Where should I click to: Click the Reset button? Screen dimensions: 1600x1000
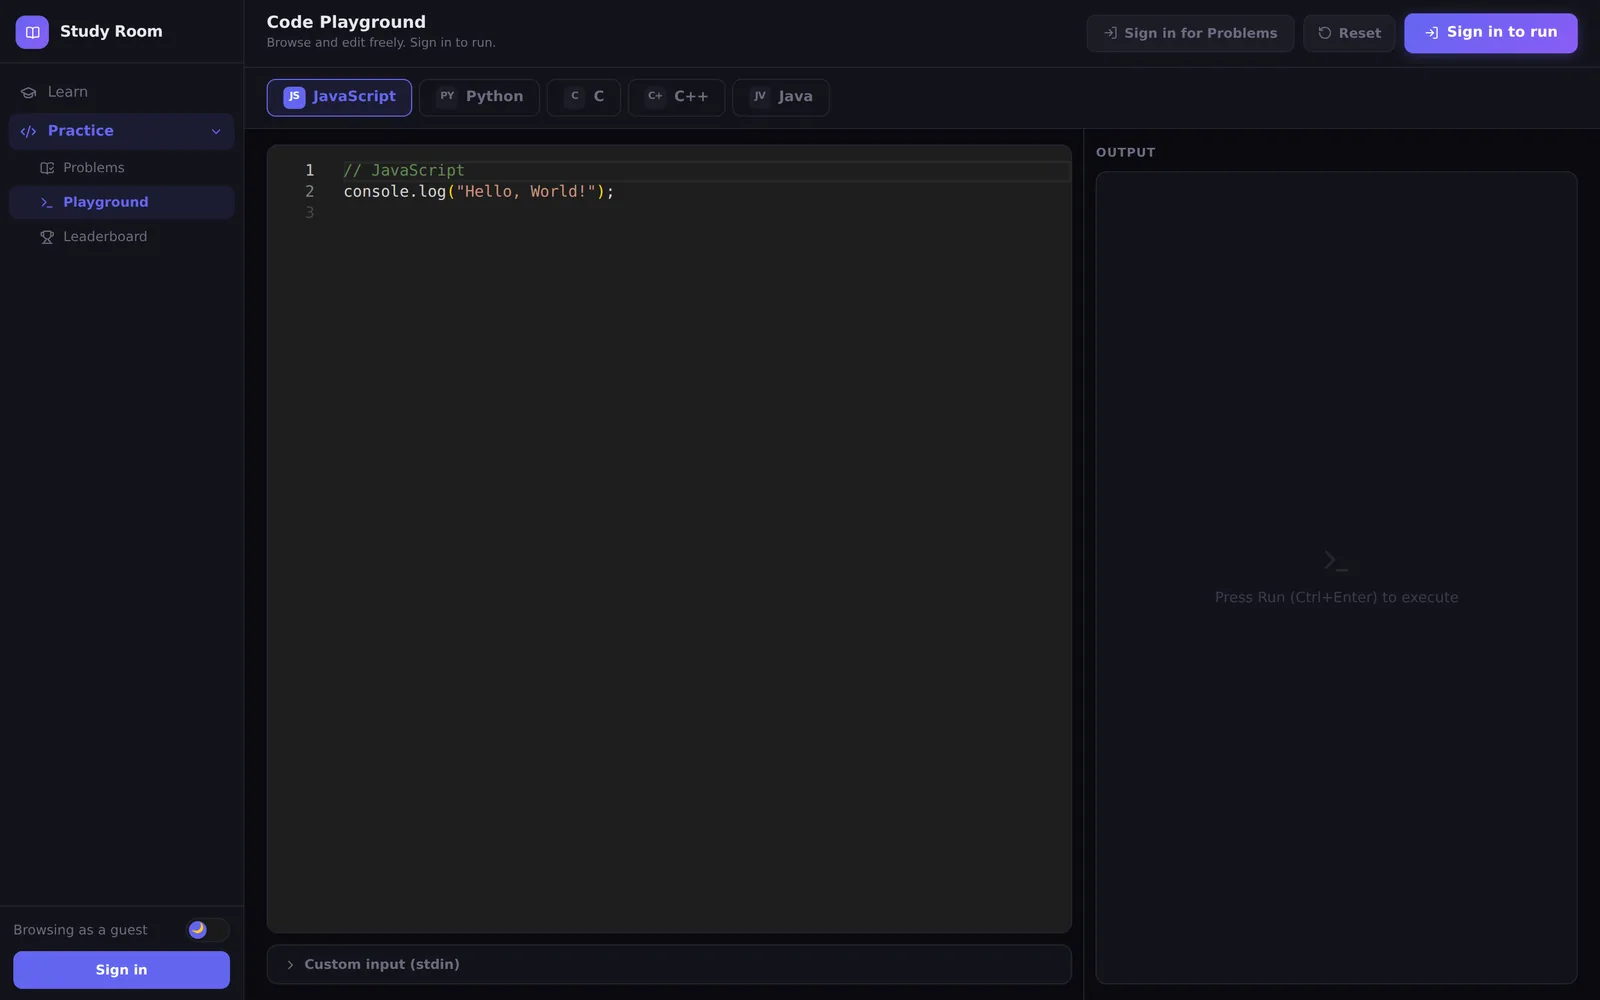(x=1349, y=33)
